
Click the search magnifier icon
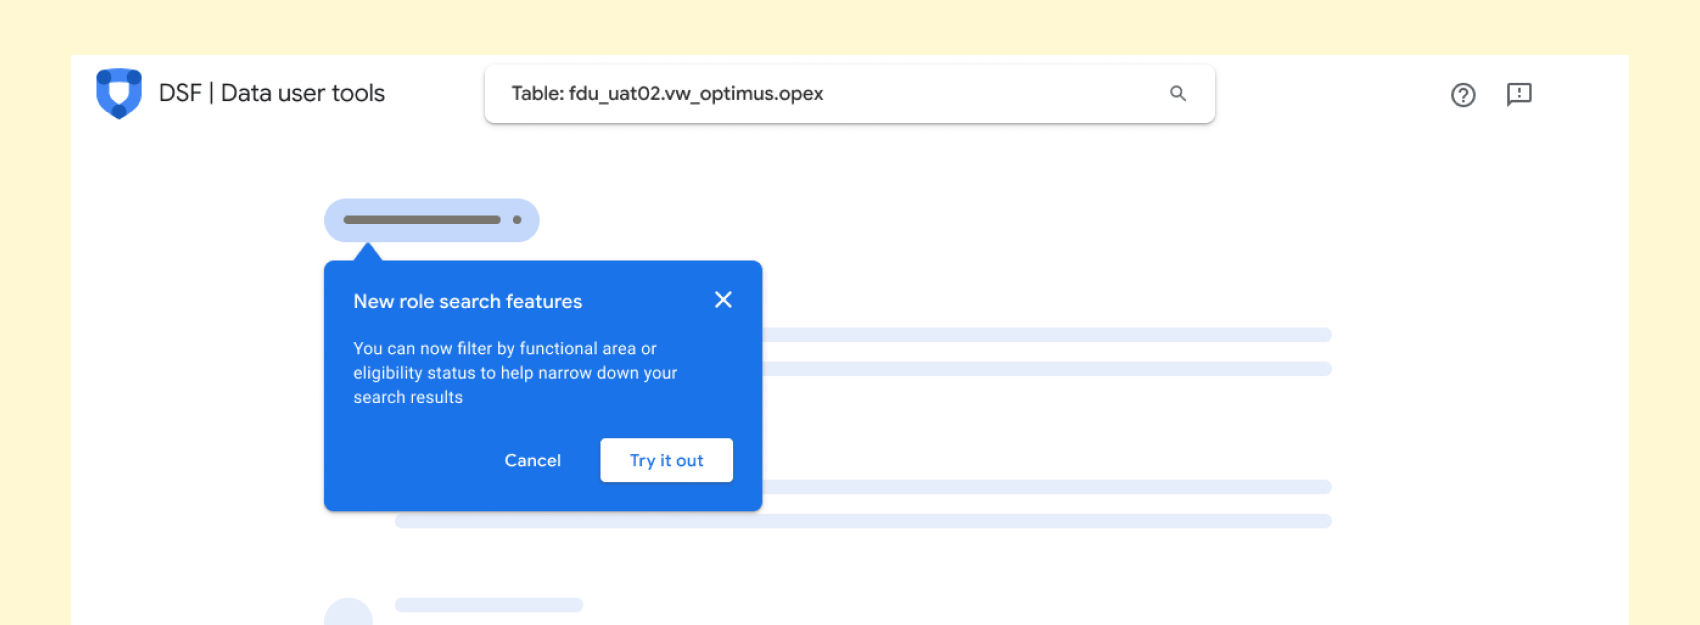1178,93
